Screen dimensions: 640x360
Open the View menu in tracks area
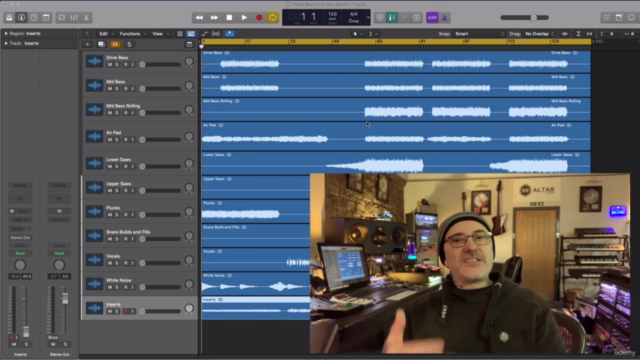[x=160, y=34]
